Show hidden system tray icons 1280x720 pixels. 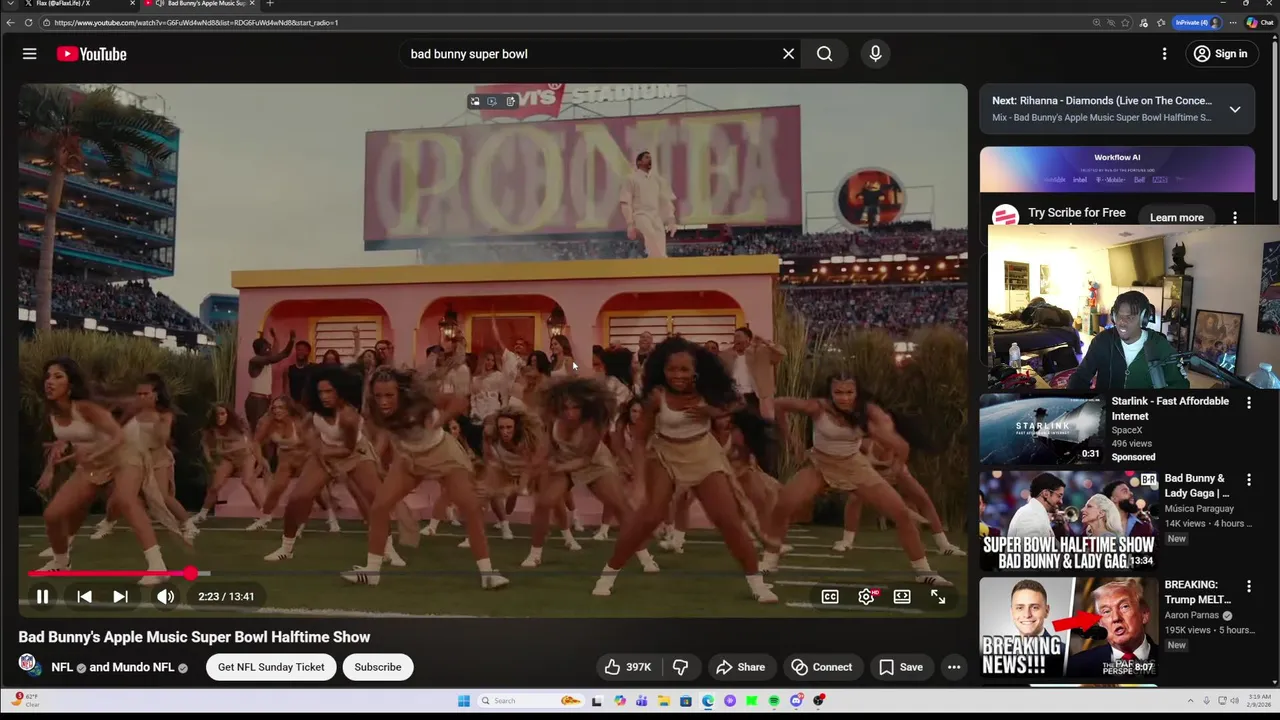(x=1191, y=701)
